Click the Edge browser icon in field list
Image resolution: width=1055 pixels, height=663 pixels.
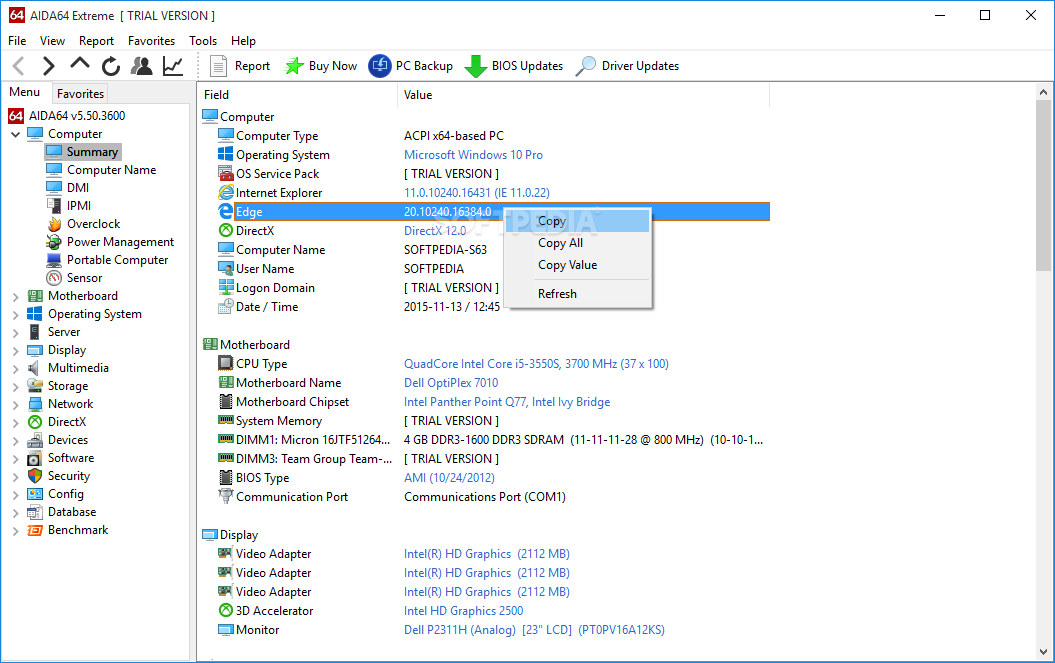226,211
